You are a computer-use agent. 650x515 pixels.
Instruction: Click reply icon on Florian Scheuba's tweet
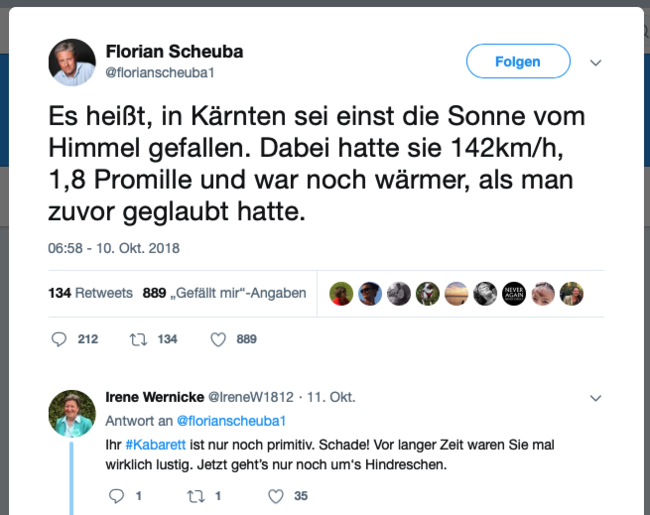(59, 339)
